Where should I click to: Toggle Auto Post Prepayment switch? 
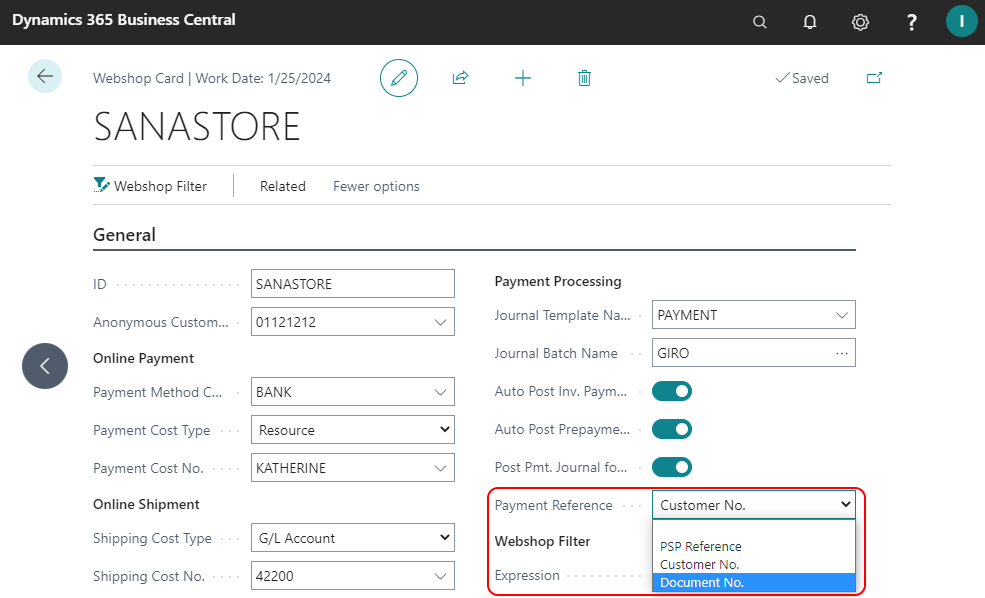point(672,430)
